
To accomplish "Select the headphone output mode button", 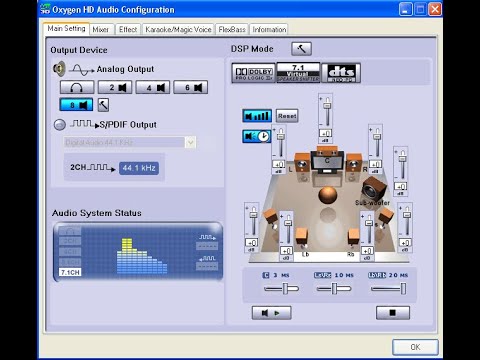I will [x=77, y=87].
